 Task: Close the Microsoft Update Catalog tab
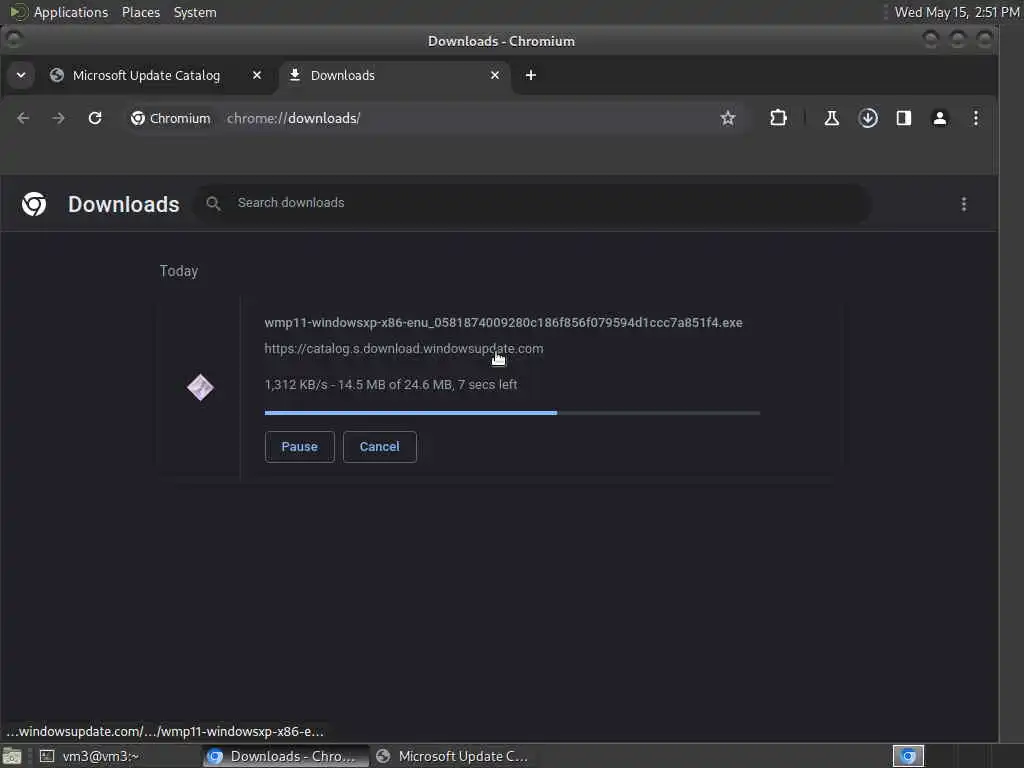click(x=257, y=75)
